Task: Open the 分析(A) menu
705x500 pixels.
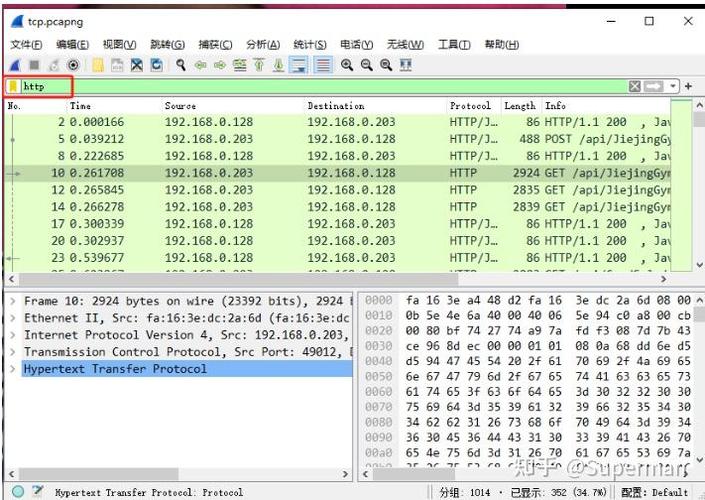Action: coord(263,45)
